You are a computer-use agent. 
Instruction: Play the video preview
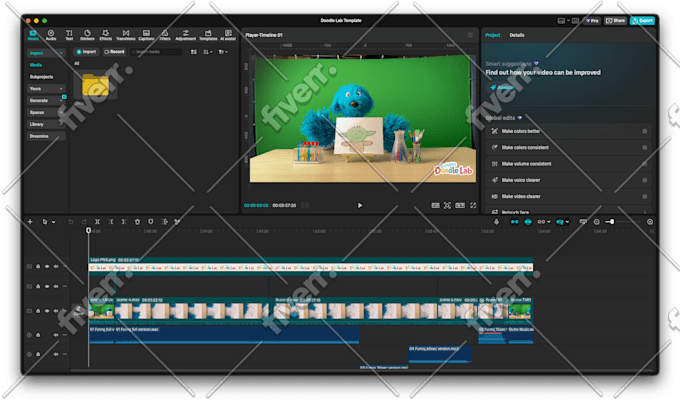(360, 206)
